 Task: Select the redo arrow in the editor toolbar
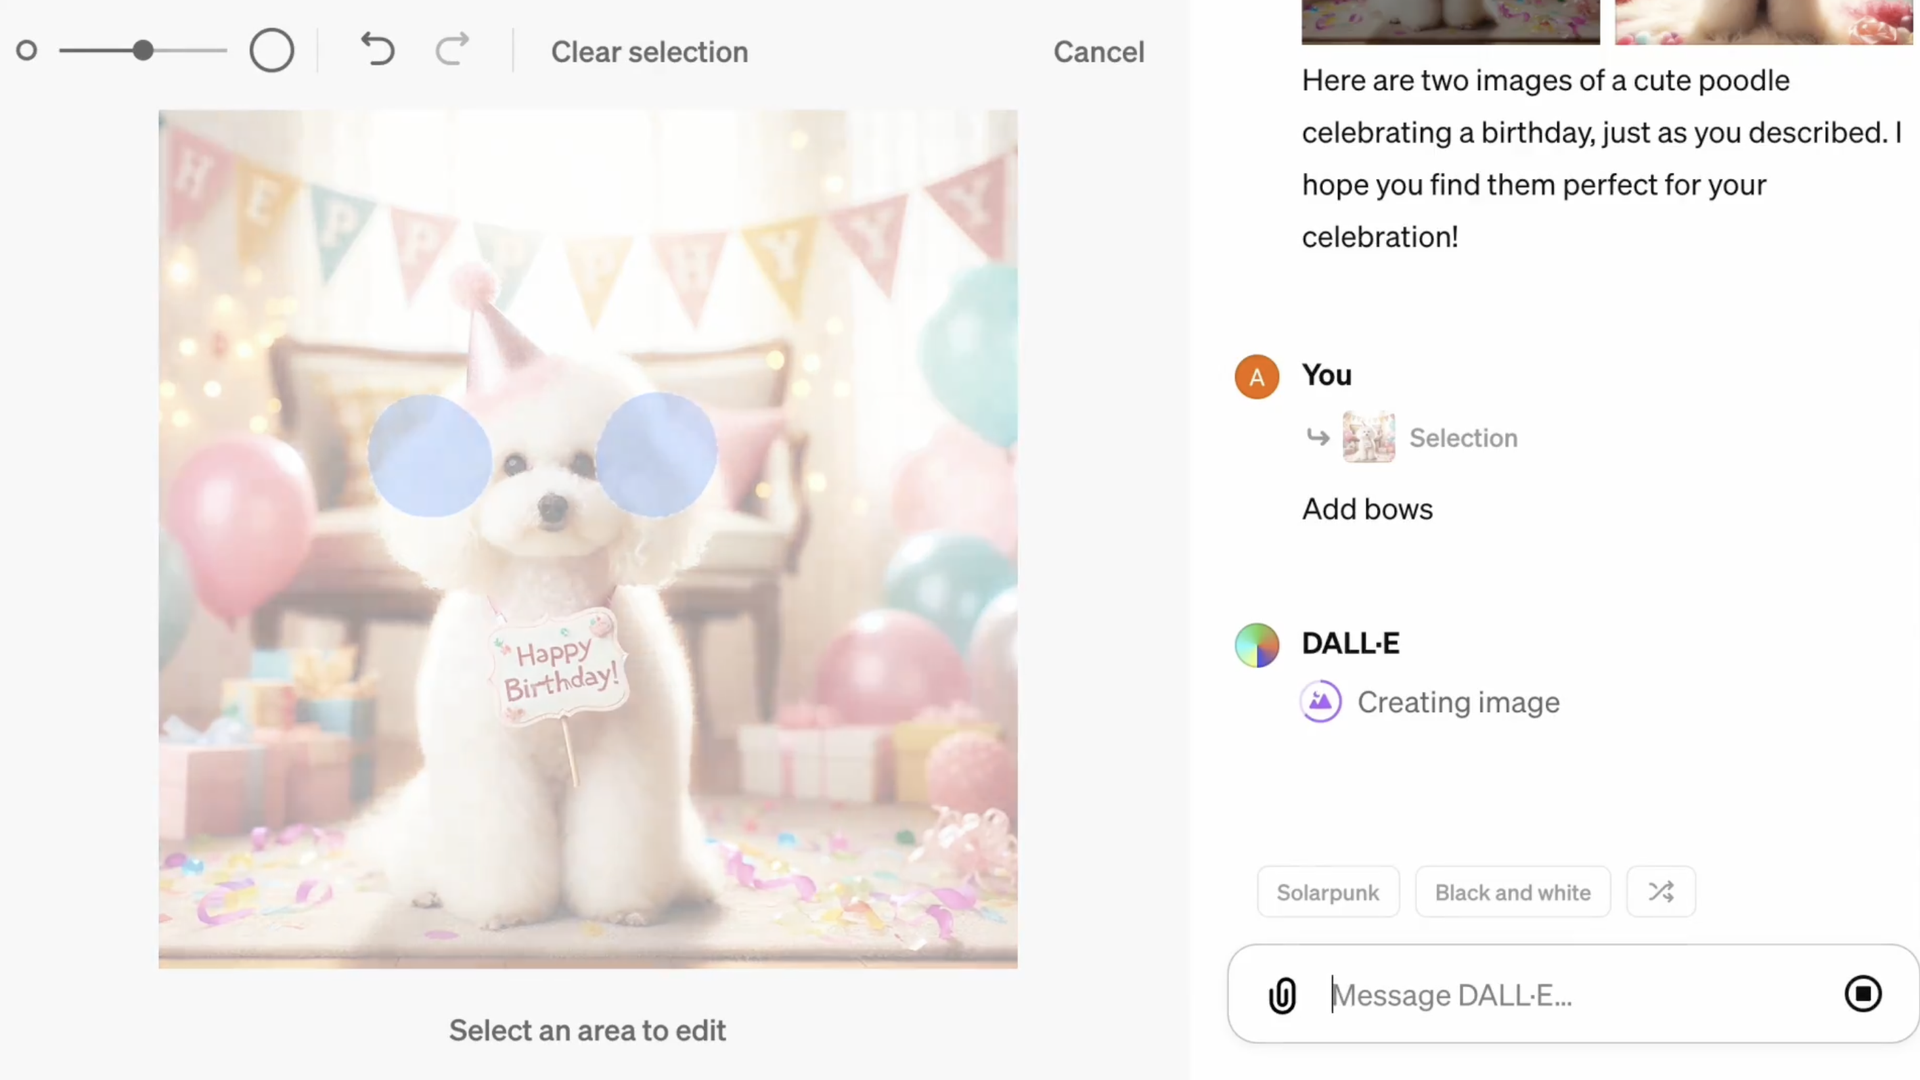click(x=452, y=51)
